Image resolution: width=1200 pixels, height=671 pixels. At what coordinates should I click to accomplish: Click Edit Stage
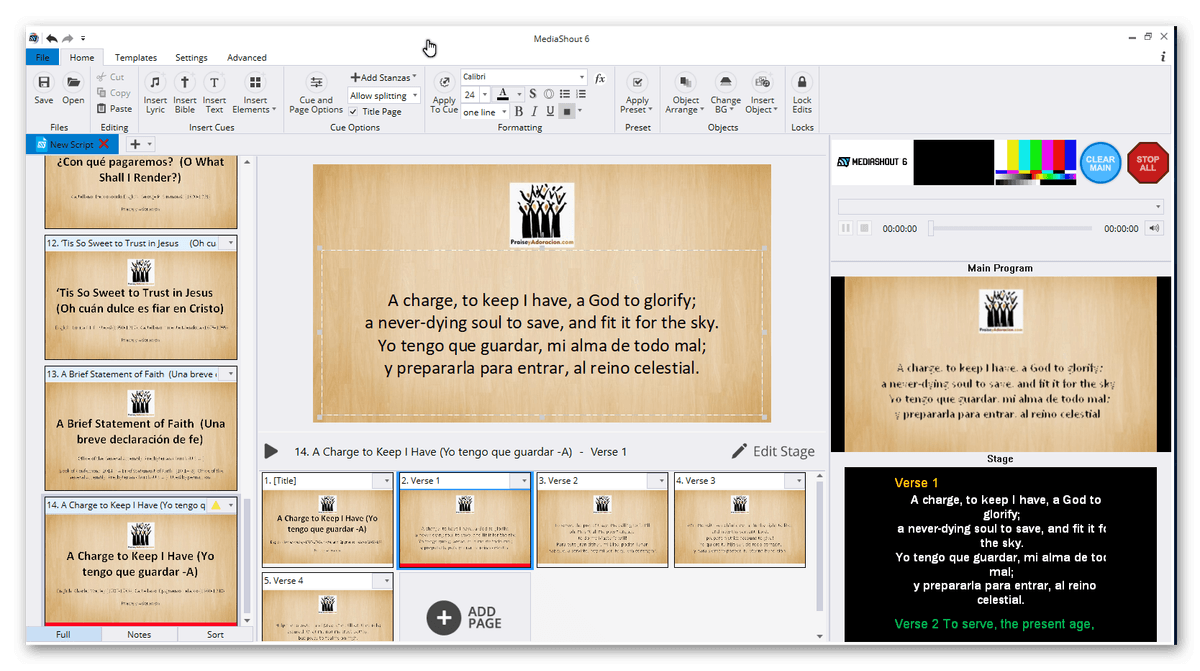[773, 451]
